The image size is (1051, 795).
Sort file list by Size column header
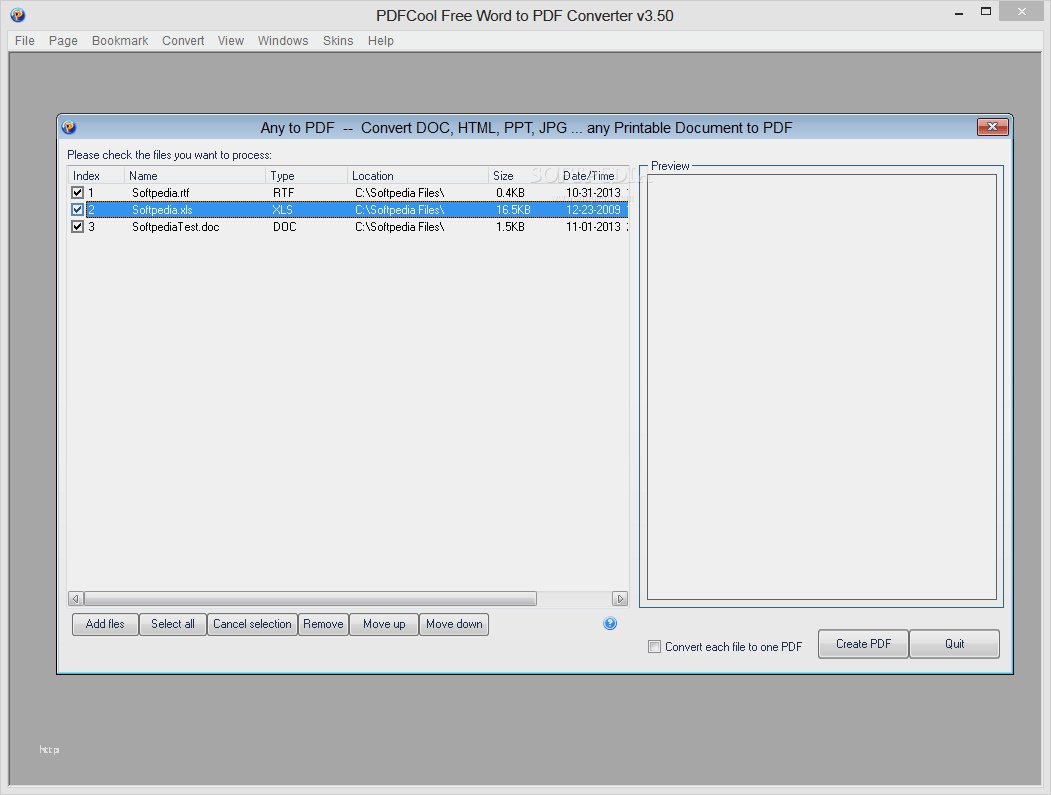tap(523, 176)
